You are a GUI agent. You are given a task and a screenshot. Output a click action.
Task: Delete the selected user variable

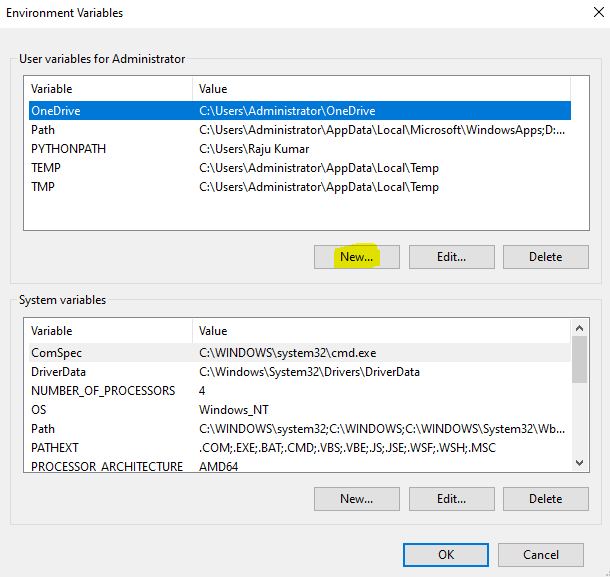click(x=545, y=256)
